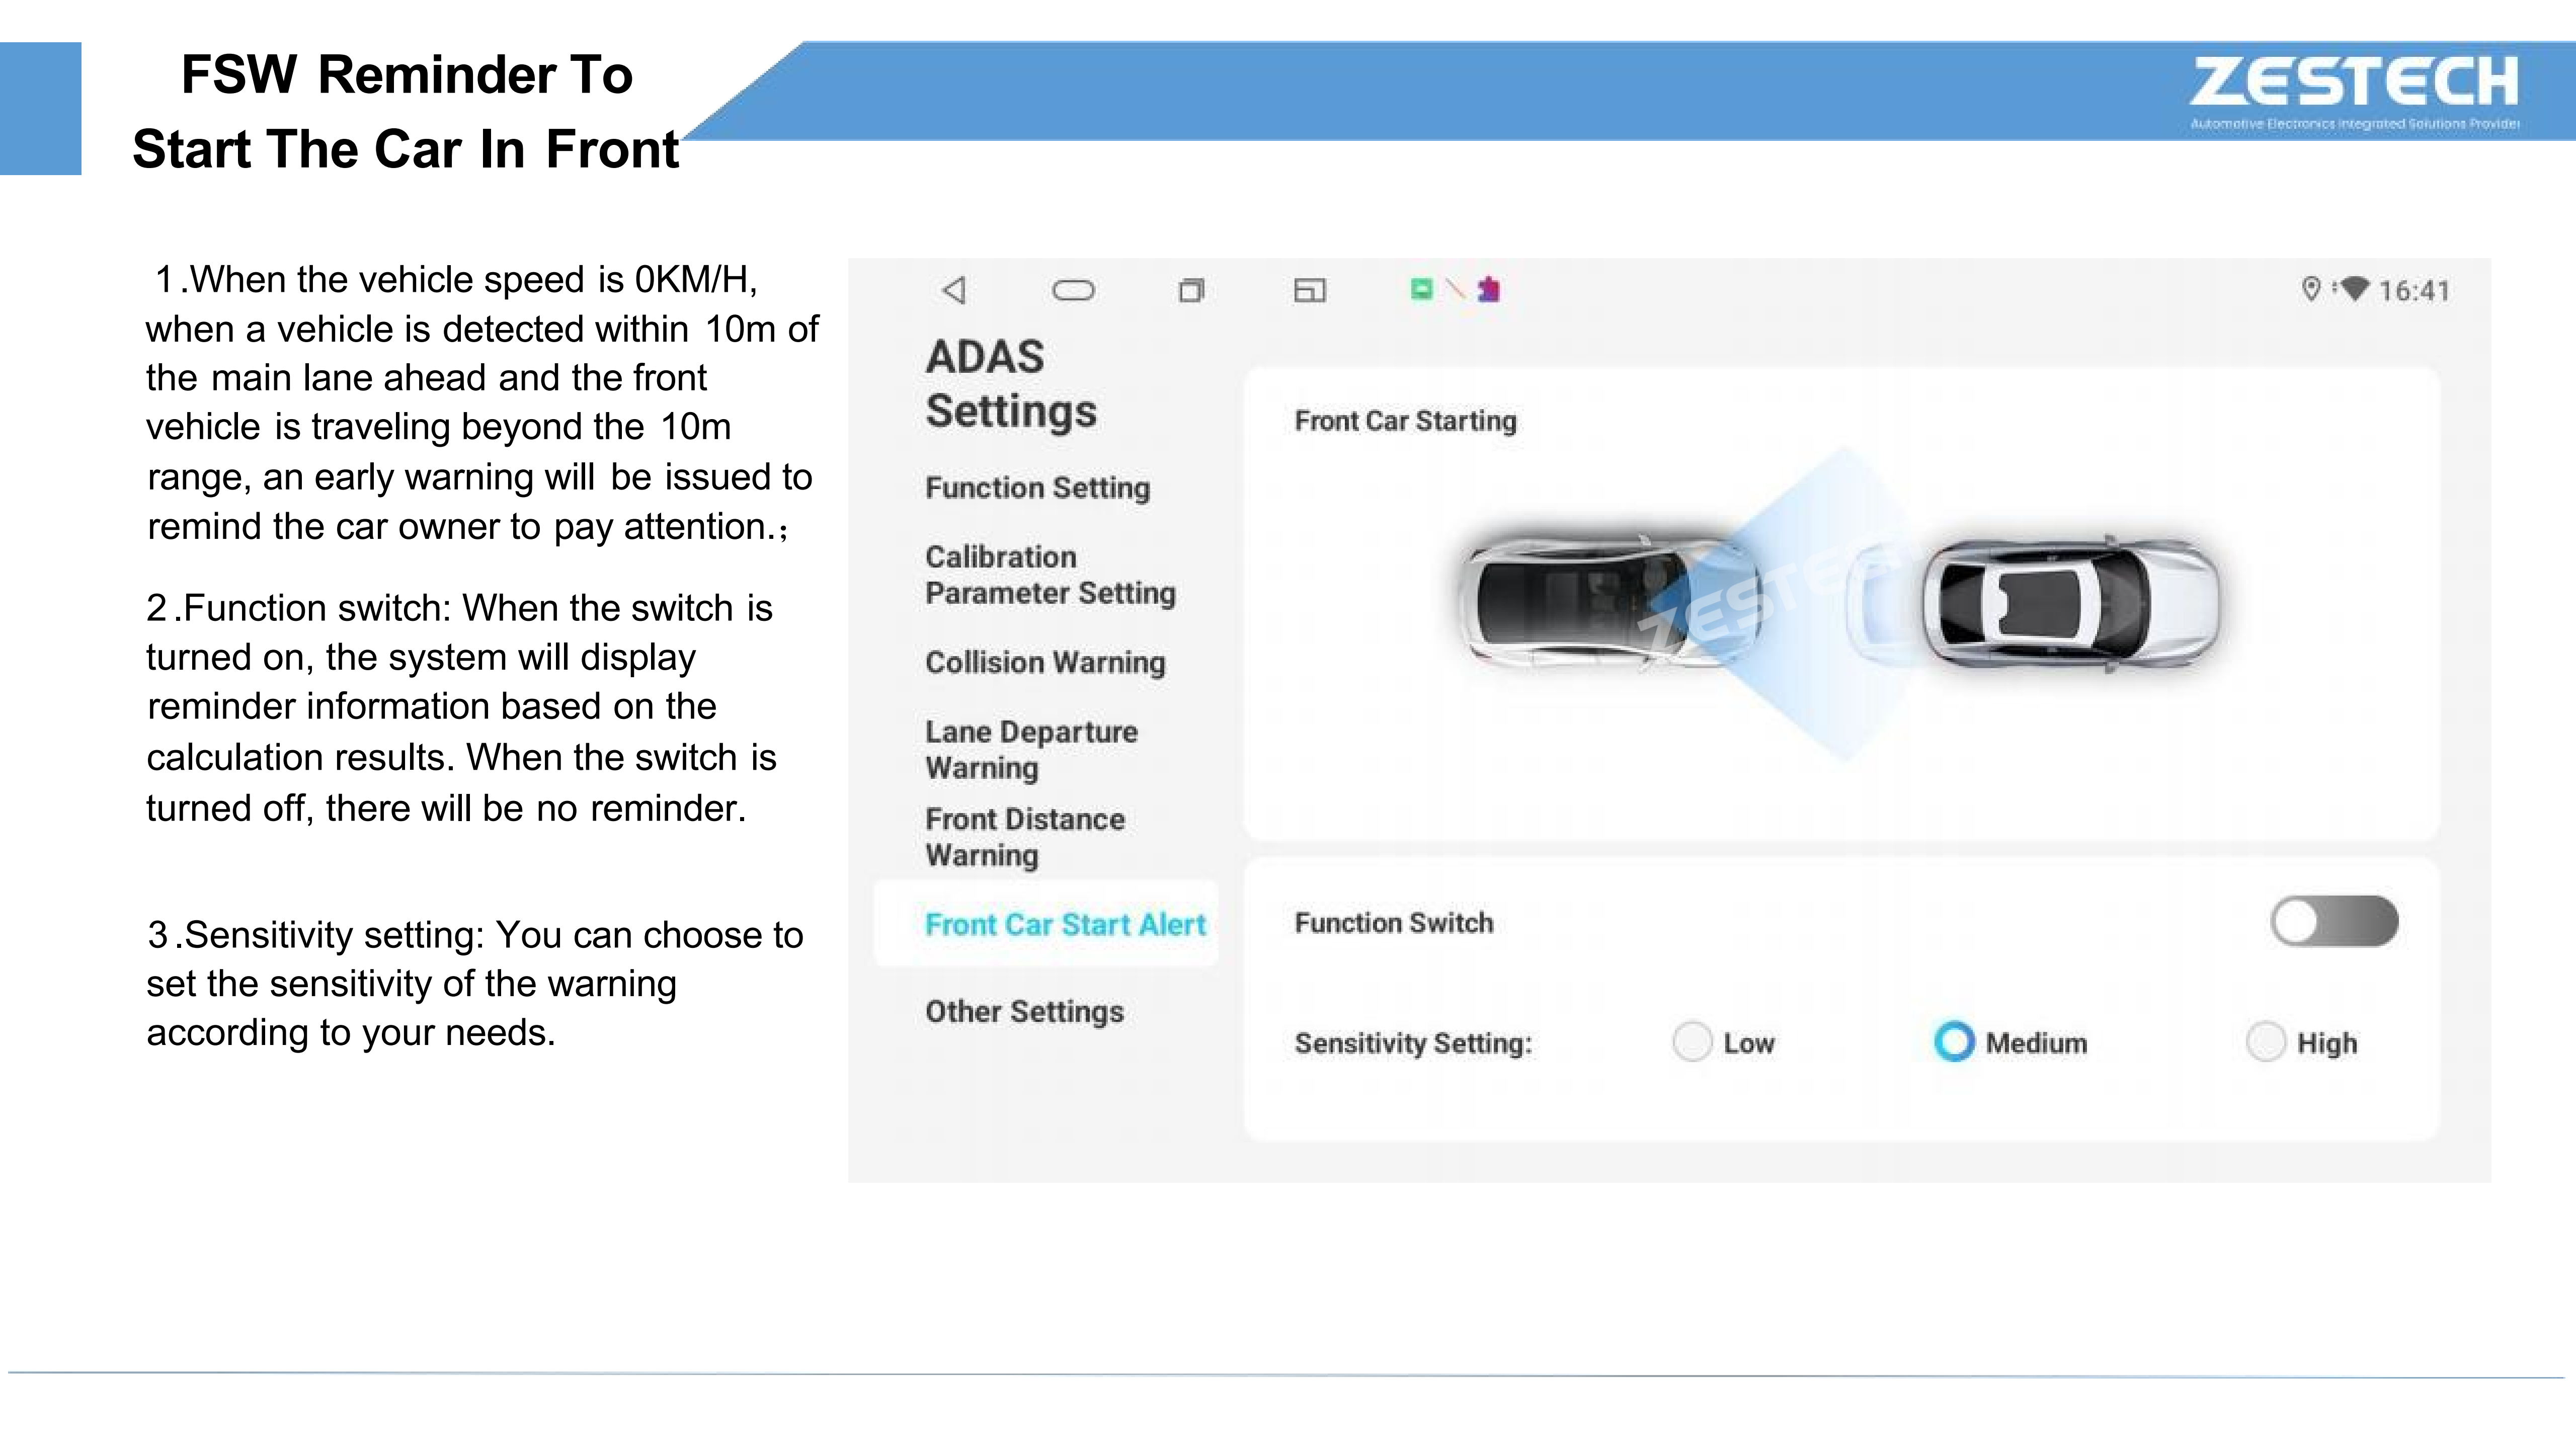
Task: Open Function Setting menu item
Action: [x=1037, y=488]
